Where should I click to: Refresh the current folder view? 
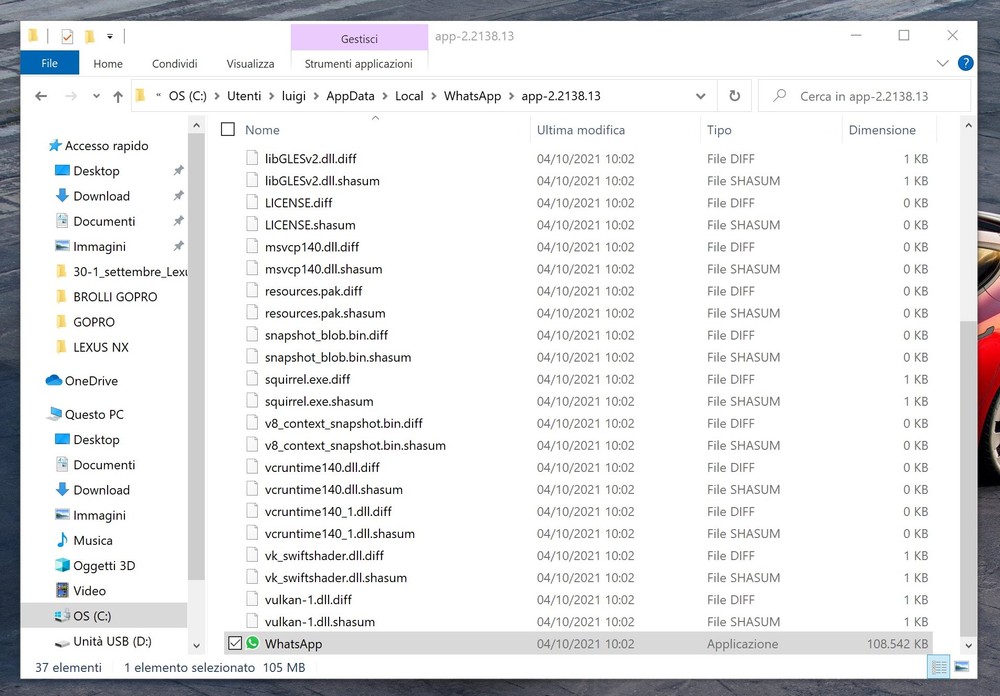(735, 96)
